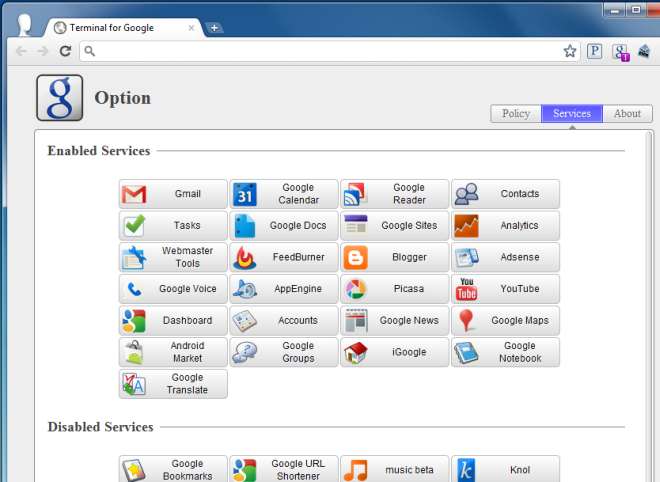Select the Google Translate service

point(173,384)
